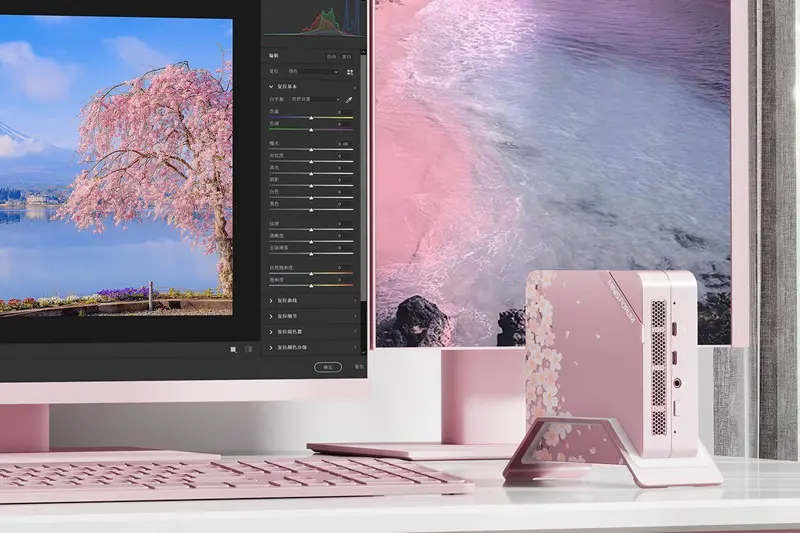Click the histogram at panel top
Screen dimensions: 800x533
(314, 19)
